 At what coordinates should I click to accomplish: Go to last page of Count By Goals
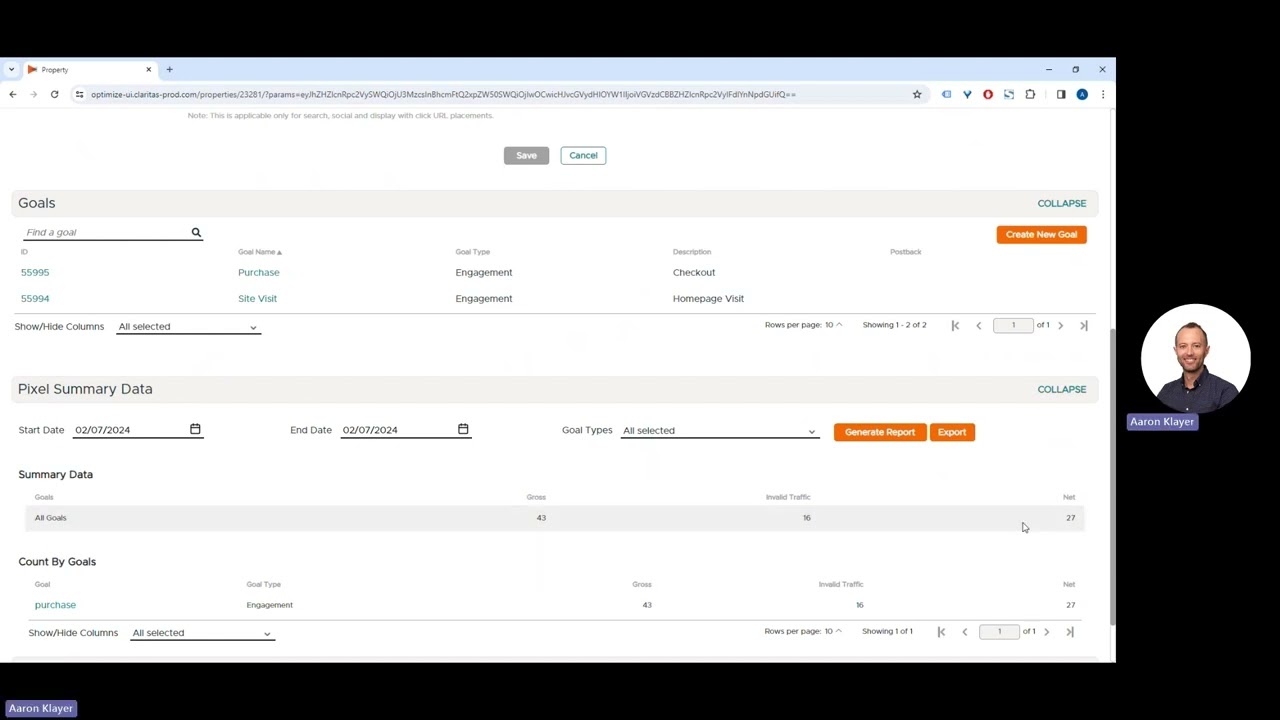pyautogui.click(x=1069, y=631)
